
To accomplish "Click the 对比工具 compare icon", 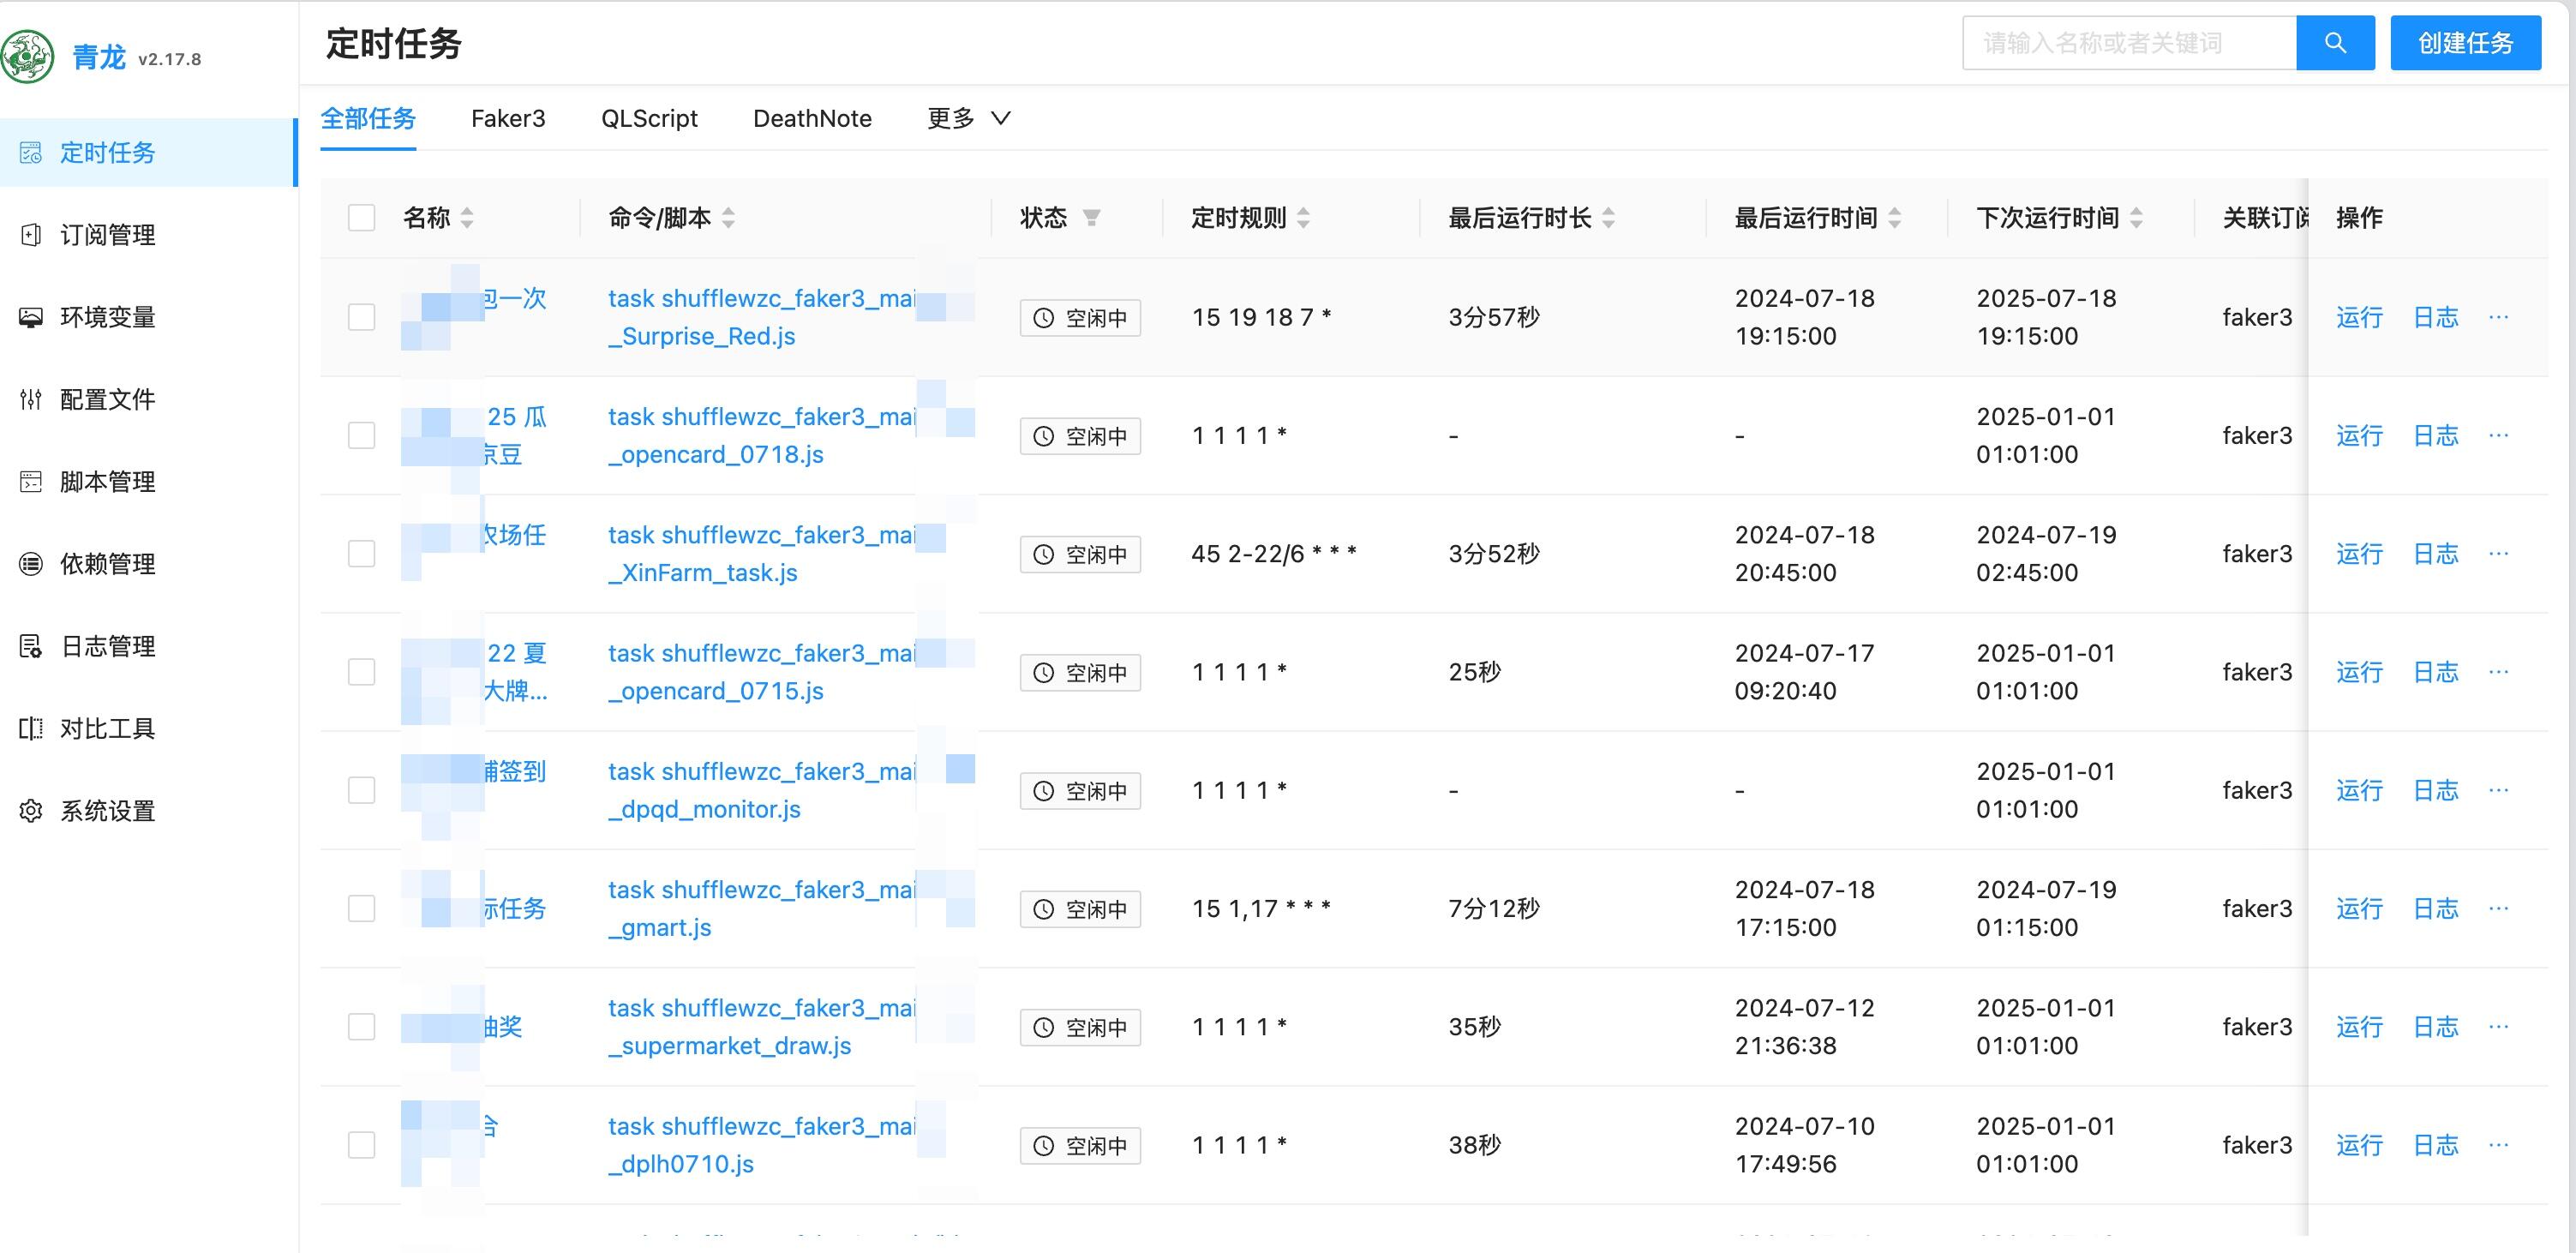I will tap(31, 728).
